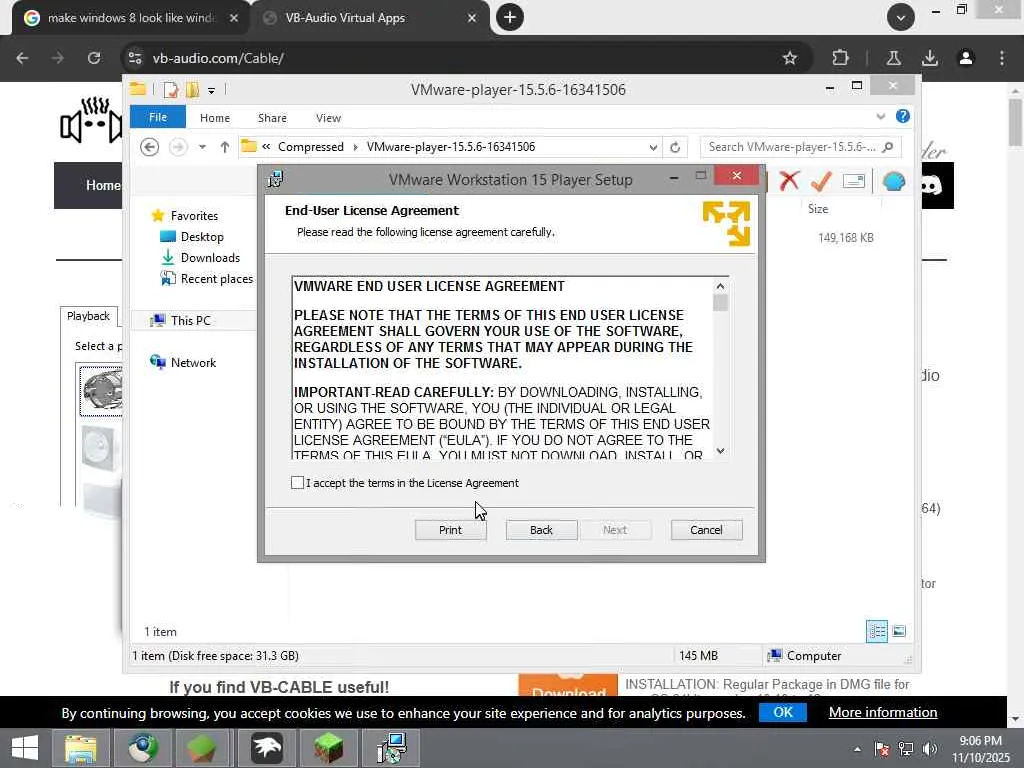Viewport: 1024px width, 768px height.
Task: Open the More information cookie link
Action: click(883, 712)
